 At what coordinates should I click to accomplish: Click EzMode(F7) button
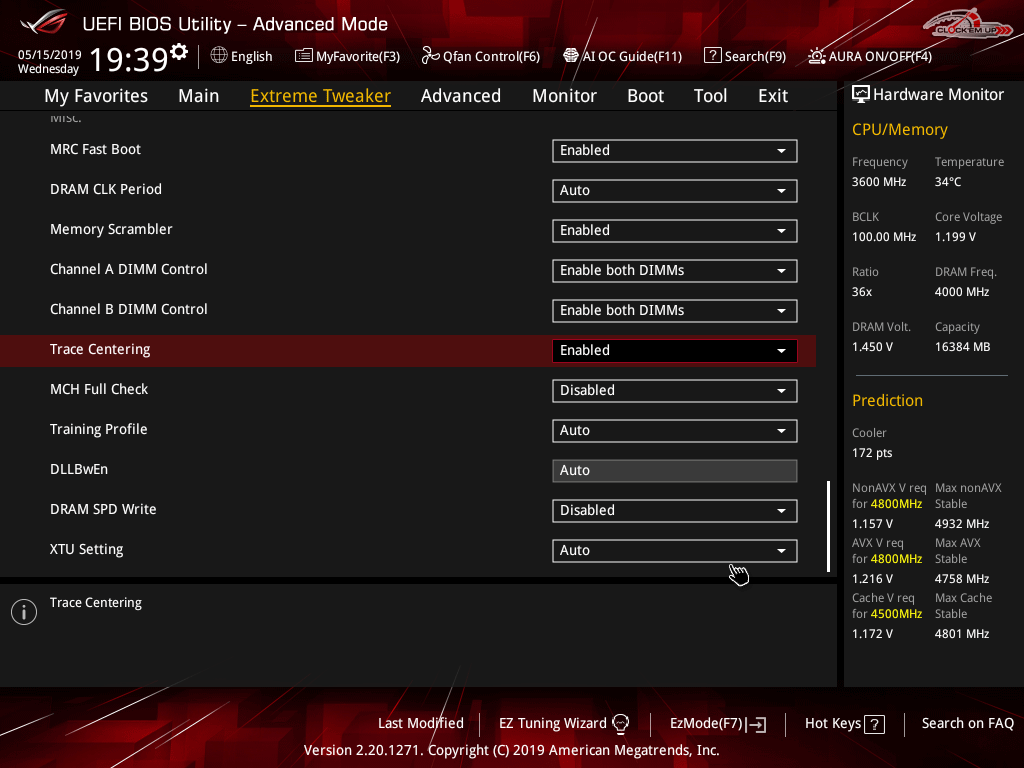point(717,724)
